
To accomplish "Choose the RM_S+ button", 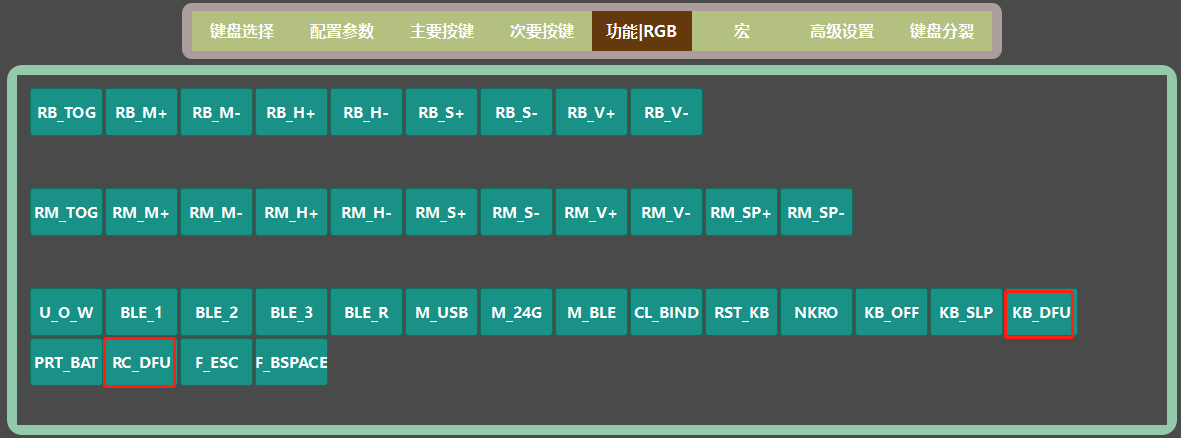I will click(x=441, y=212).
